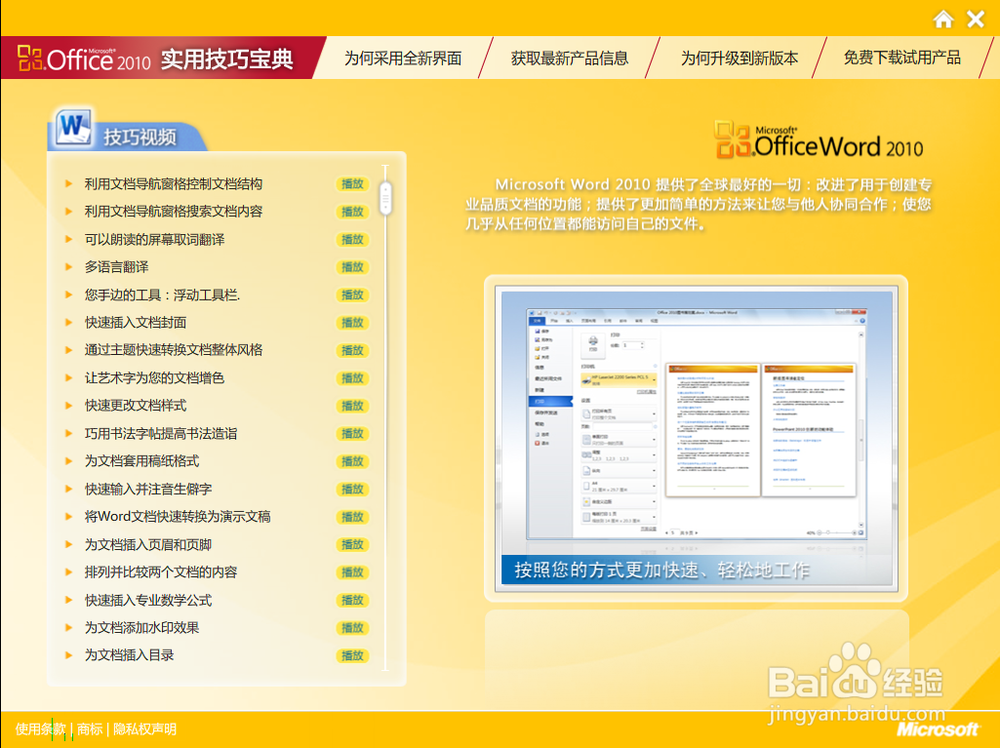Image resolution: width=1000 pixels, height=748 pixels.
Task: Click the Microsoft Office Word 2010 logo
Action: coord(819,140)
